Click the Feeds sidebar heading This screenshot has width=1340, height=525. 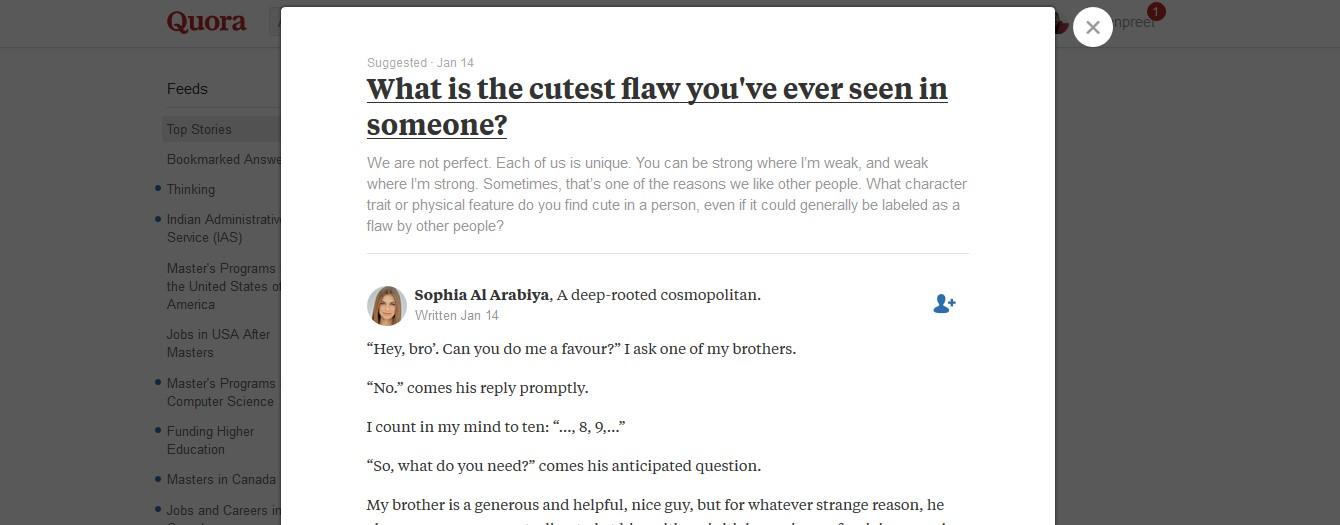click(x=187, y=89)
